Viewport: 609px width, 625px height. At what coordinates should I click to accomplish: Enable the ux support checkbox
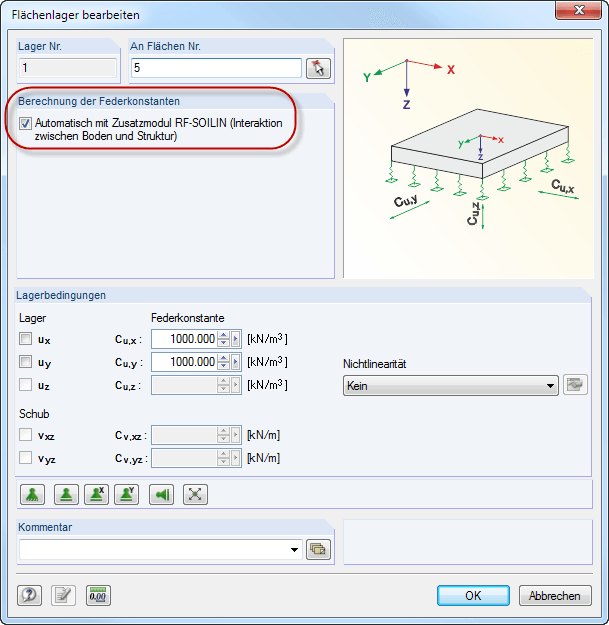click(x=26, y=339)
